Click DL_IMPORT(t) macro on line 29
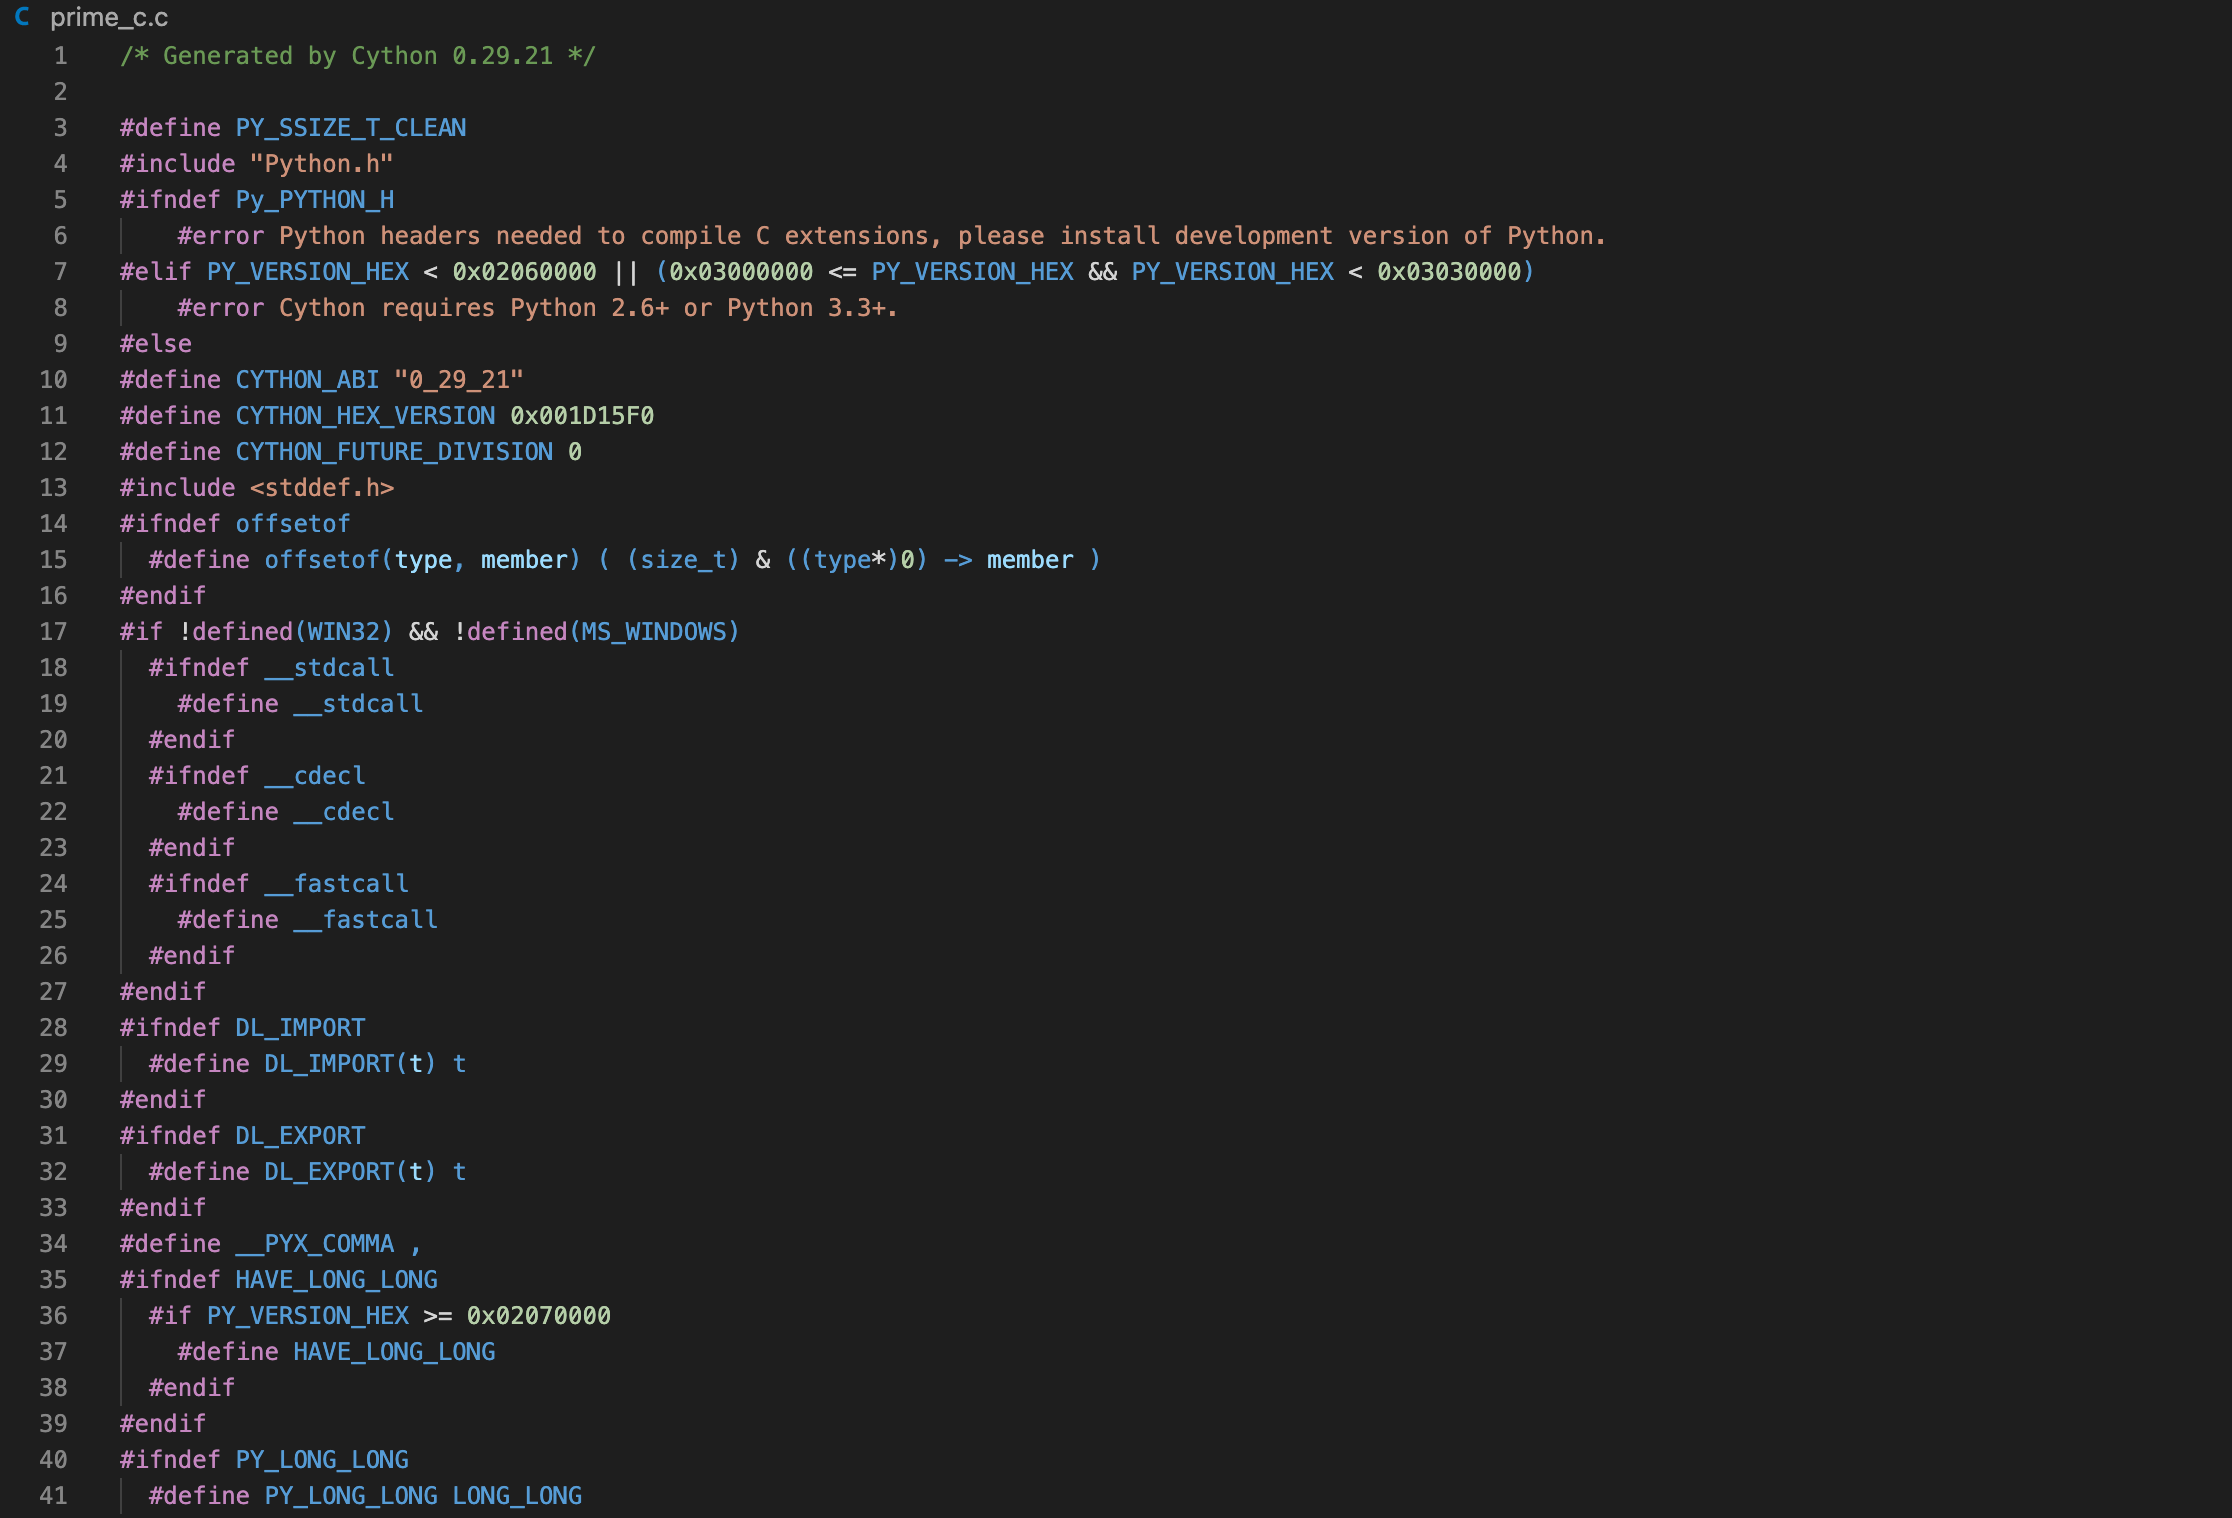The height and width of the screenshot is (1518, 2232). pyautogui.click(x=350, y=1064)
